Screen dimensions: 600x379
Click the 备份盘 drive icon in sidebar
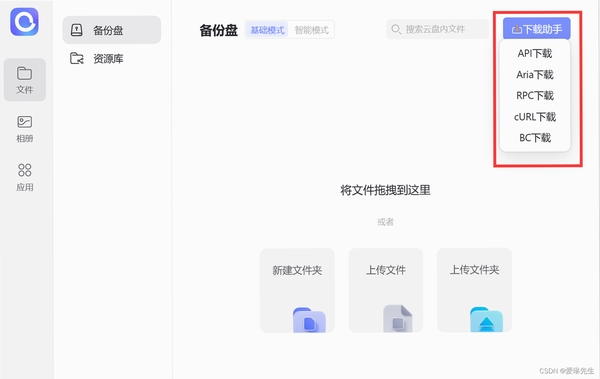click(77, 30)
